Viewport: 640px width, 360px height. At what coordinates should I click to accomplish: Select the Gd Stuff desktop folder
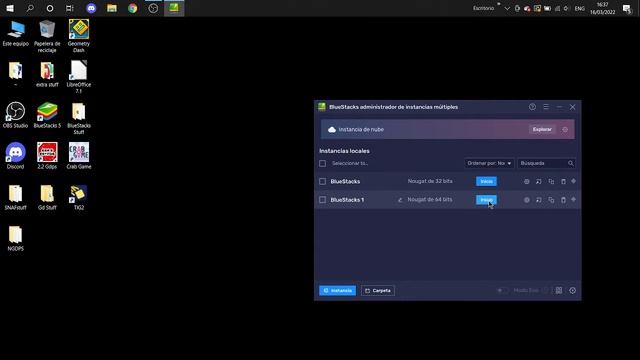[x=47, y=197]
